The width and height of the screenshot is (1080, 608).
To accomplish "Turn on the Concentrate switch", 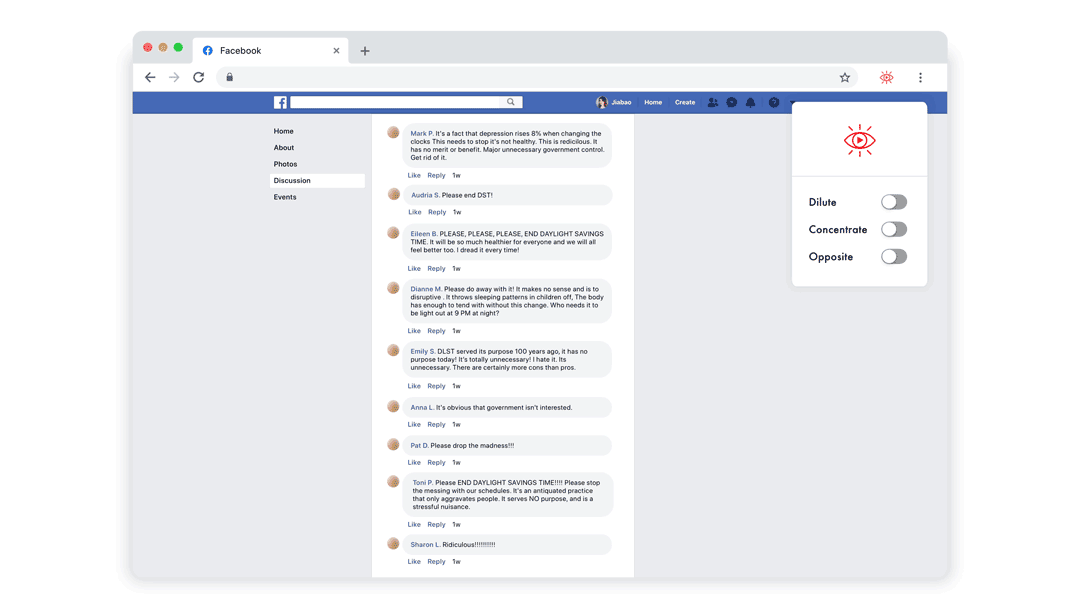I will 893,229.
